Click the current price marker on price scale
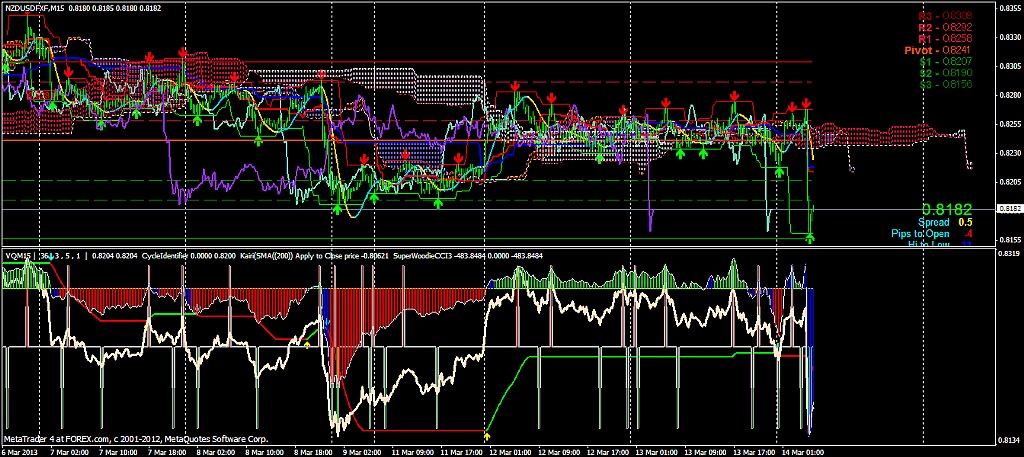Image resolution: width=1024 pixels, height=457 pixels. (x=1010, y=208)
